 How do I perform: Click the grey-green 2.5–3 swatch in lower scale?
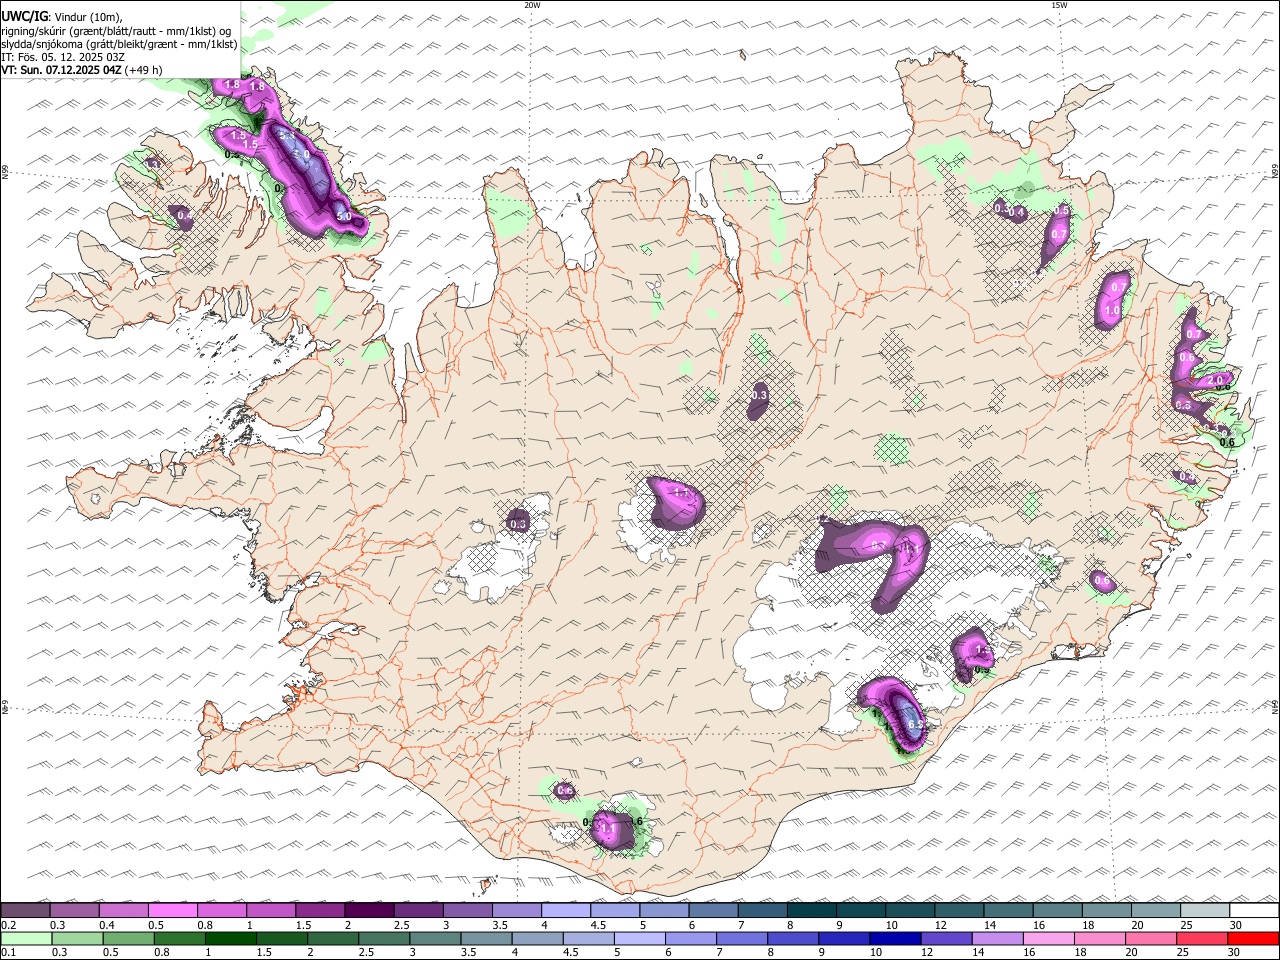tap(384, 939)
